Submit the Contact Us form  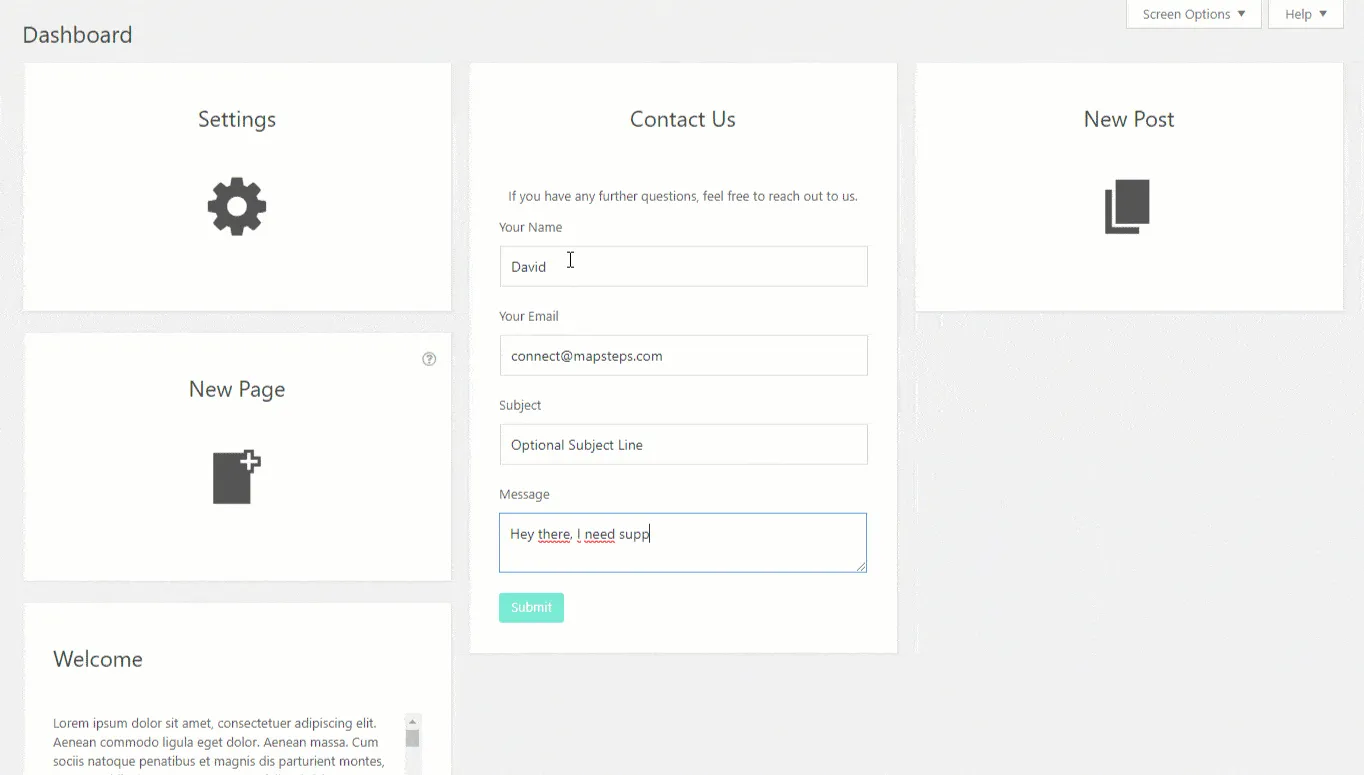pyautogui.click(x=531, y=607)
